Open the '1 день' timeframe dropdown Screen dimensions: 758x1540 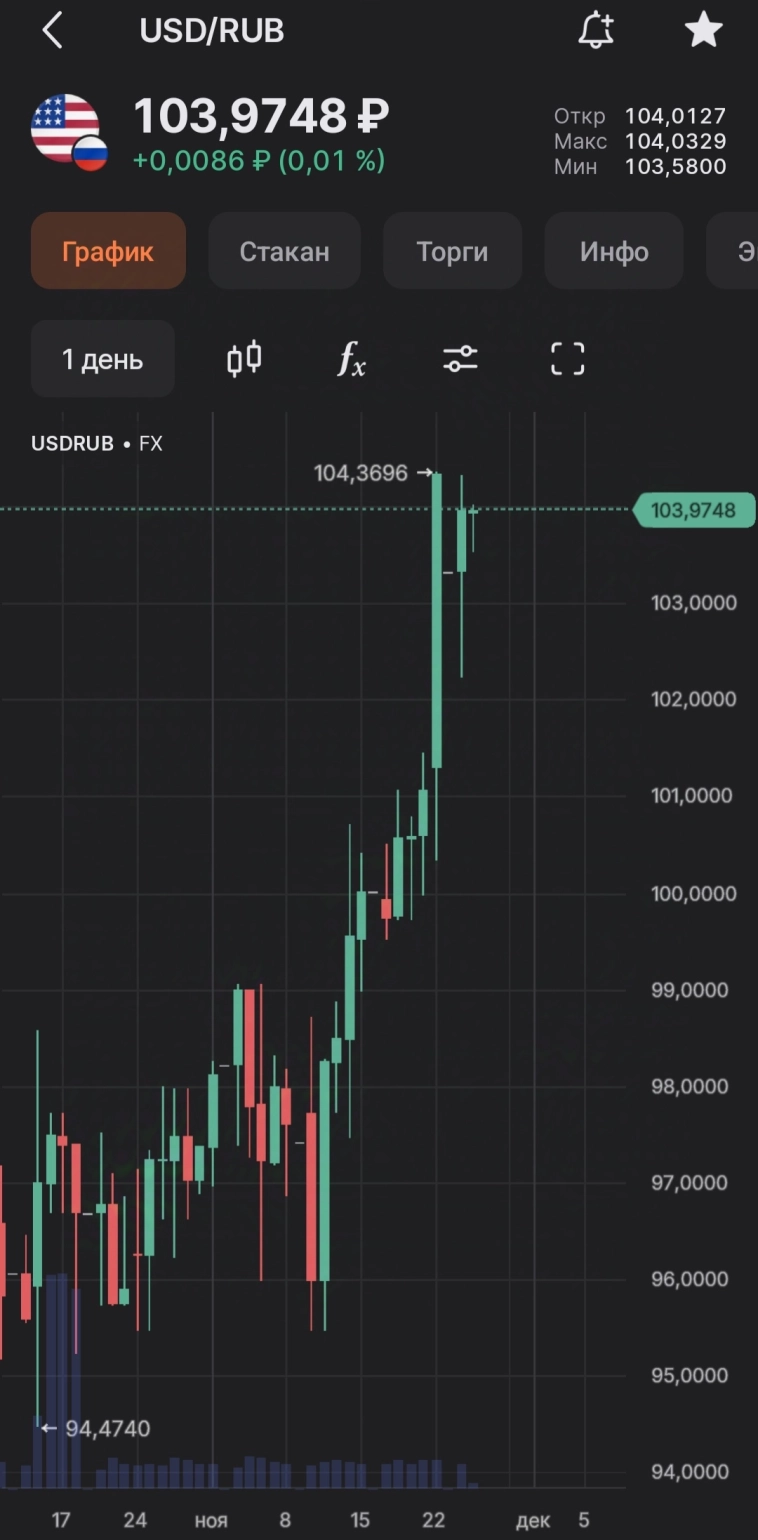[102, 359]
